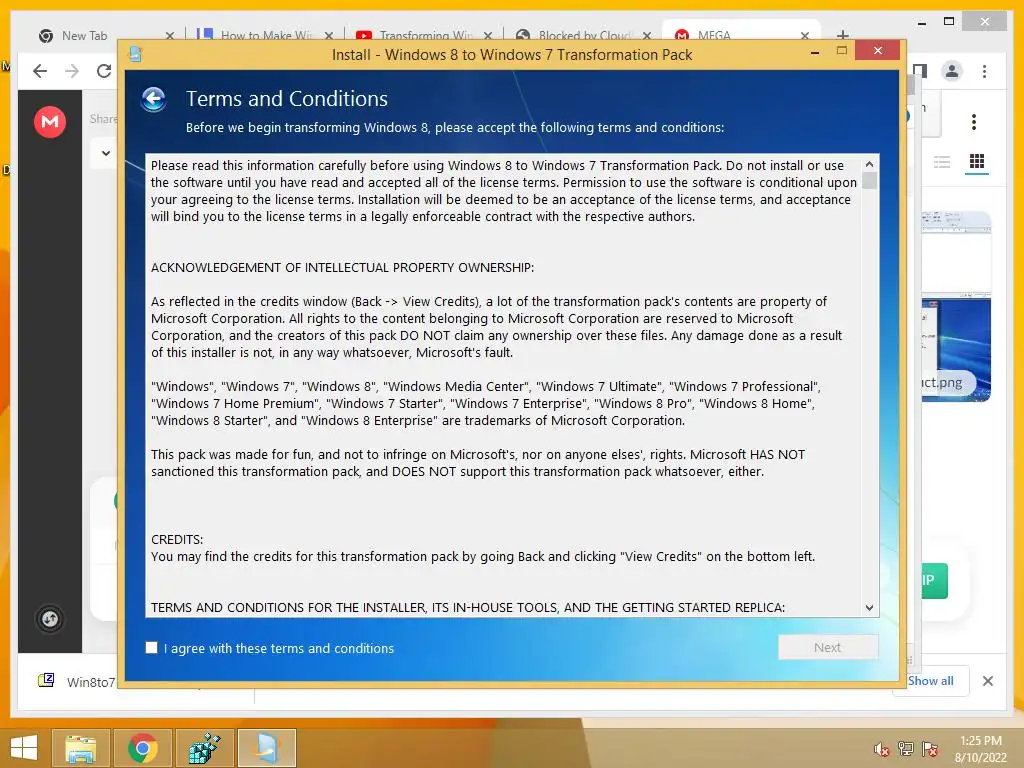Click the muted volume tray icon

[882, 749]
